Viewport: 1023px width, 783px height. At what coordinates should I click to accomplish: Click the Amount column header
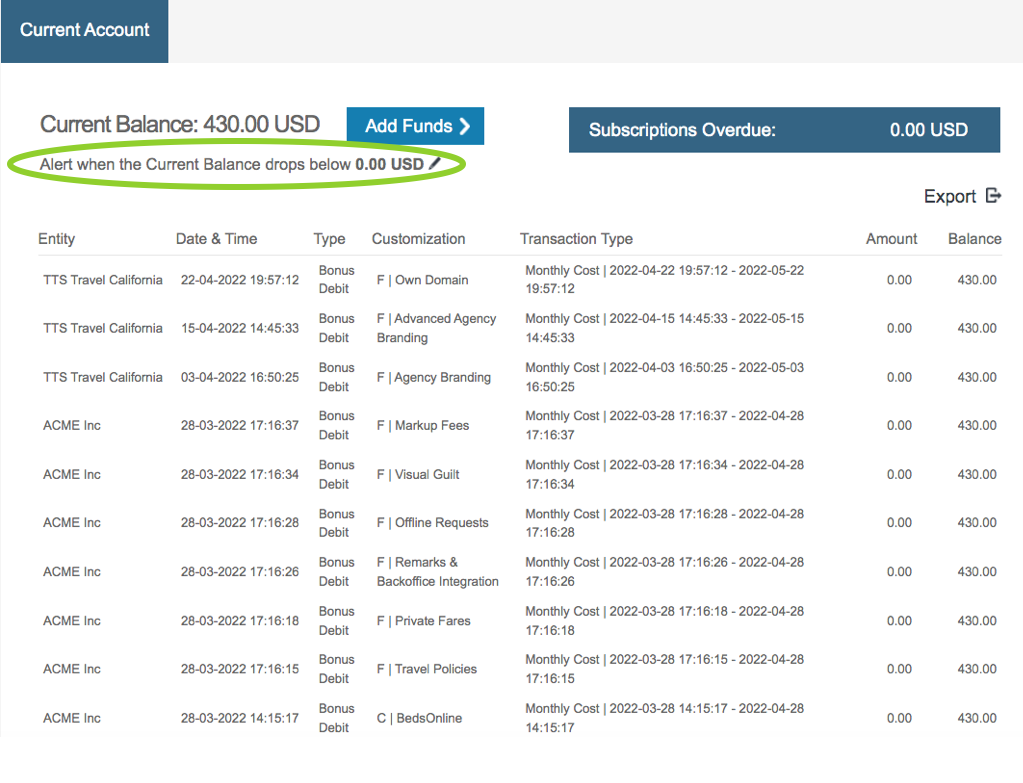pyautogui.click(x=891, y=239)
